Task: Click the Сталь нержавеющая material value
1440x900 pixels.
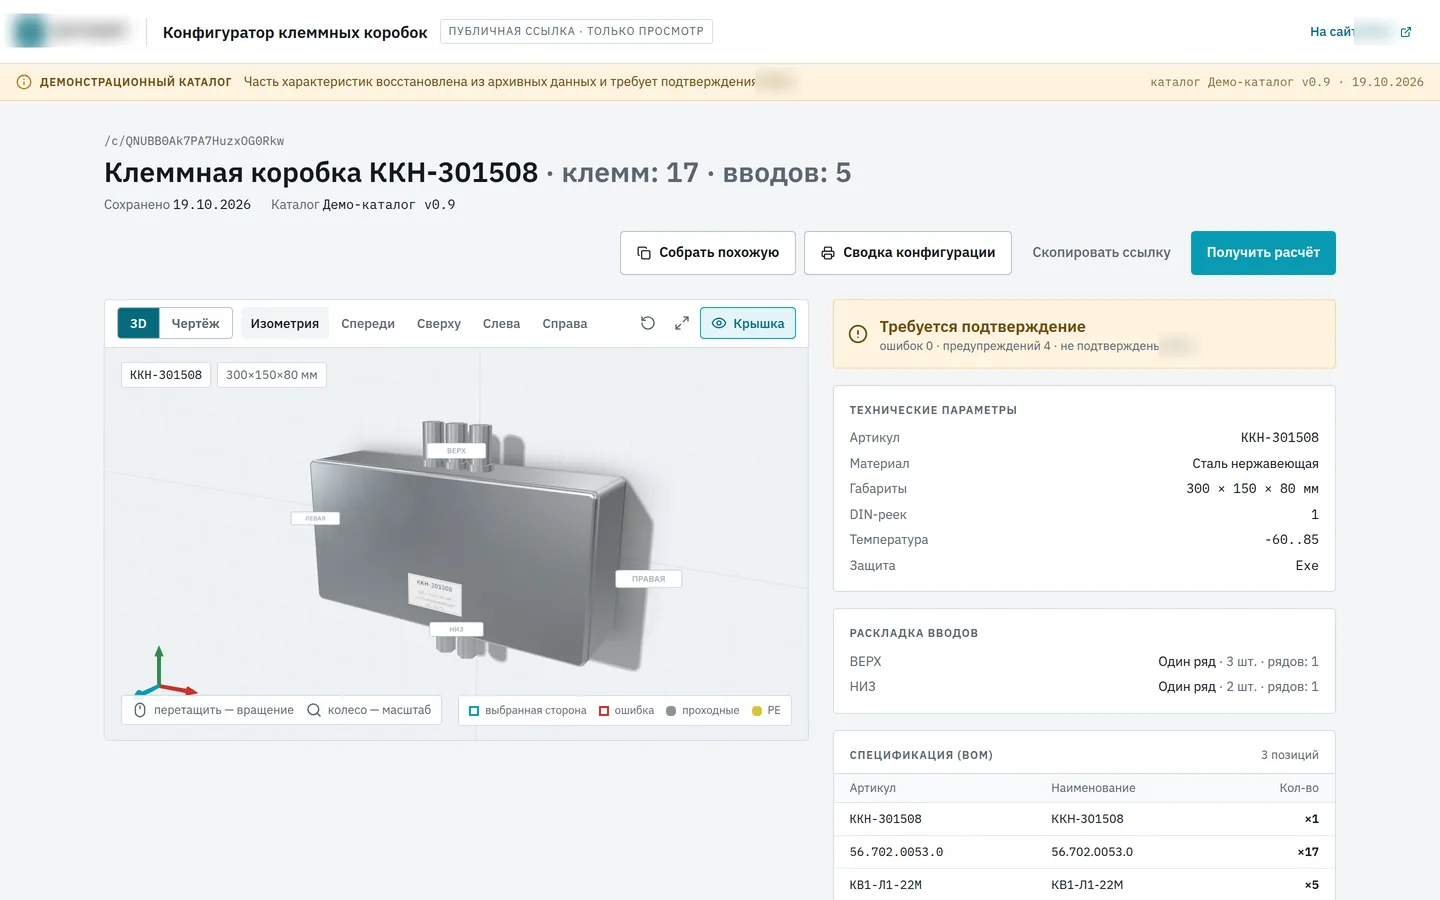Action: click(1255, 464)
